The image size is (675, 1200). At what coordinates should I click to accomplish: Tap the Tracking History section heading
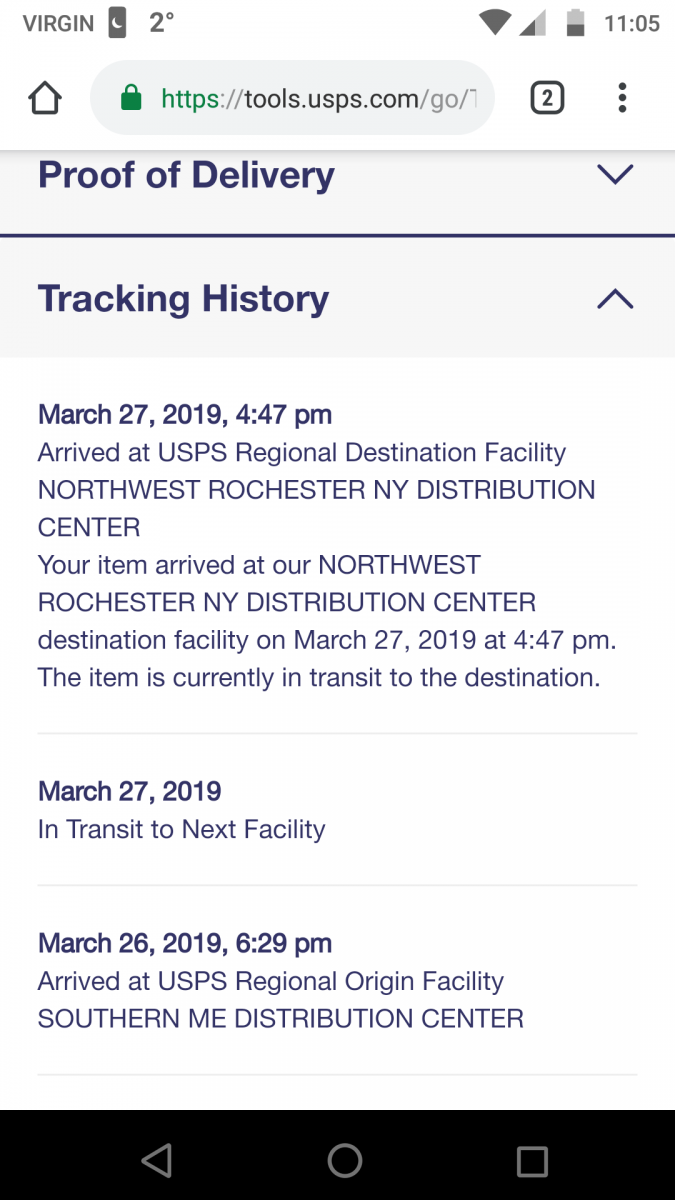coord(183,299)
